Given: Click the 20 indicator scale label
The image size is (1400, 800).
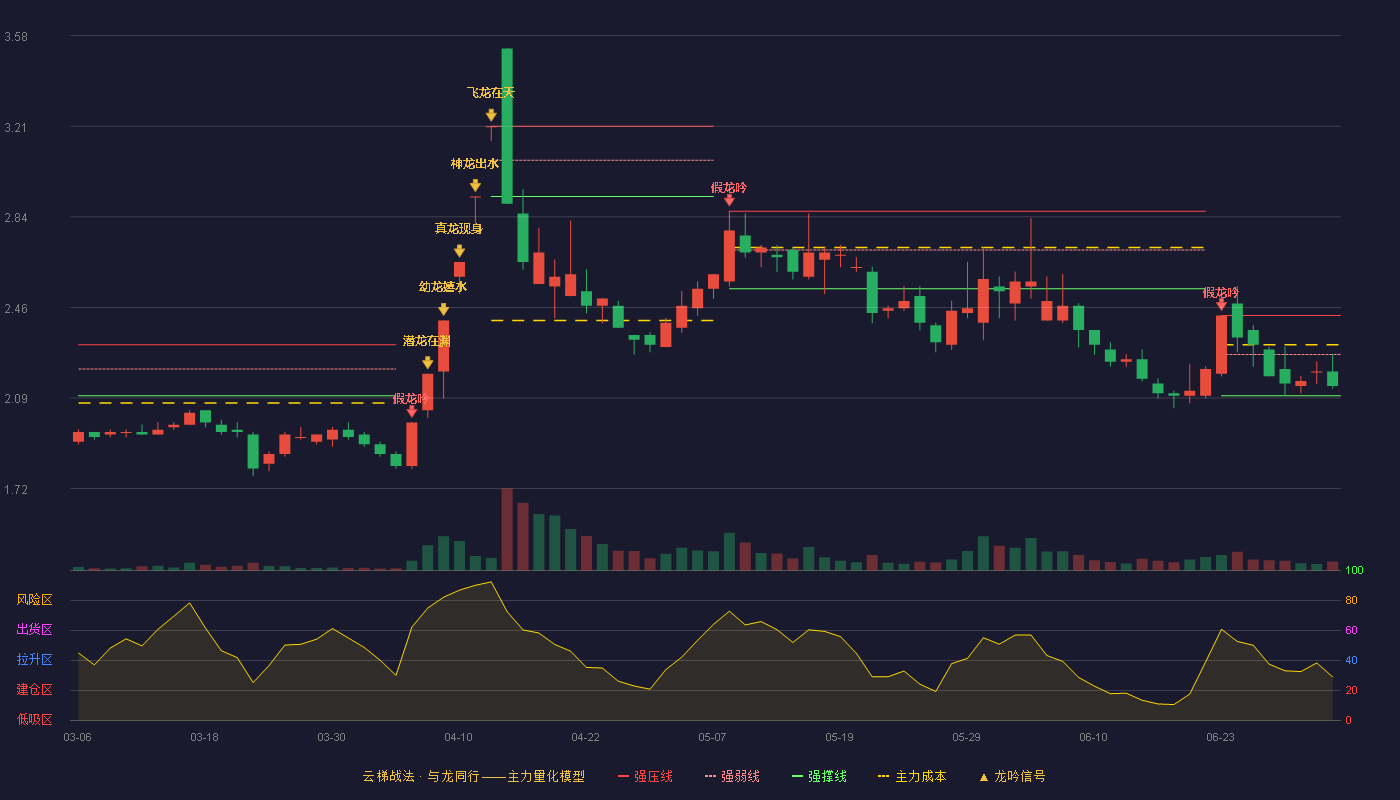Looking at the screenshot, I should 1351,690.
